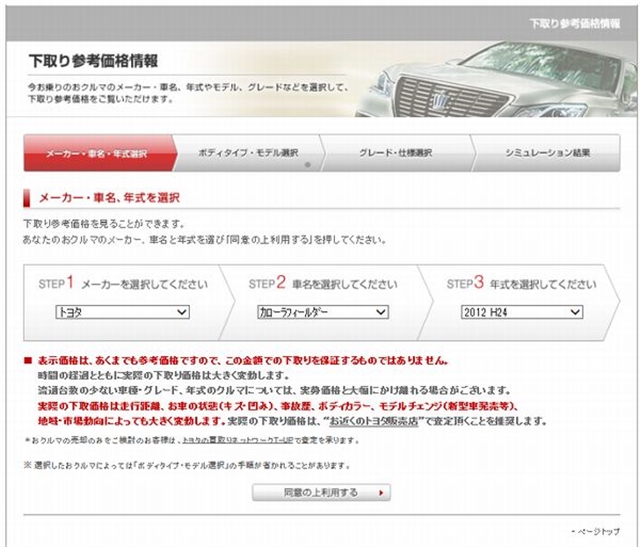Click the STEP3 年式を選択してください label
This screenshot has height=547, width=640.
click(521, 284)
